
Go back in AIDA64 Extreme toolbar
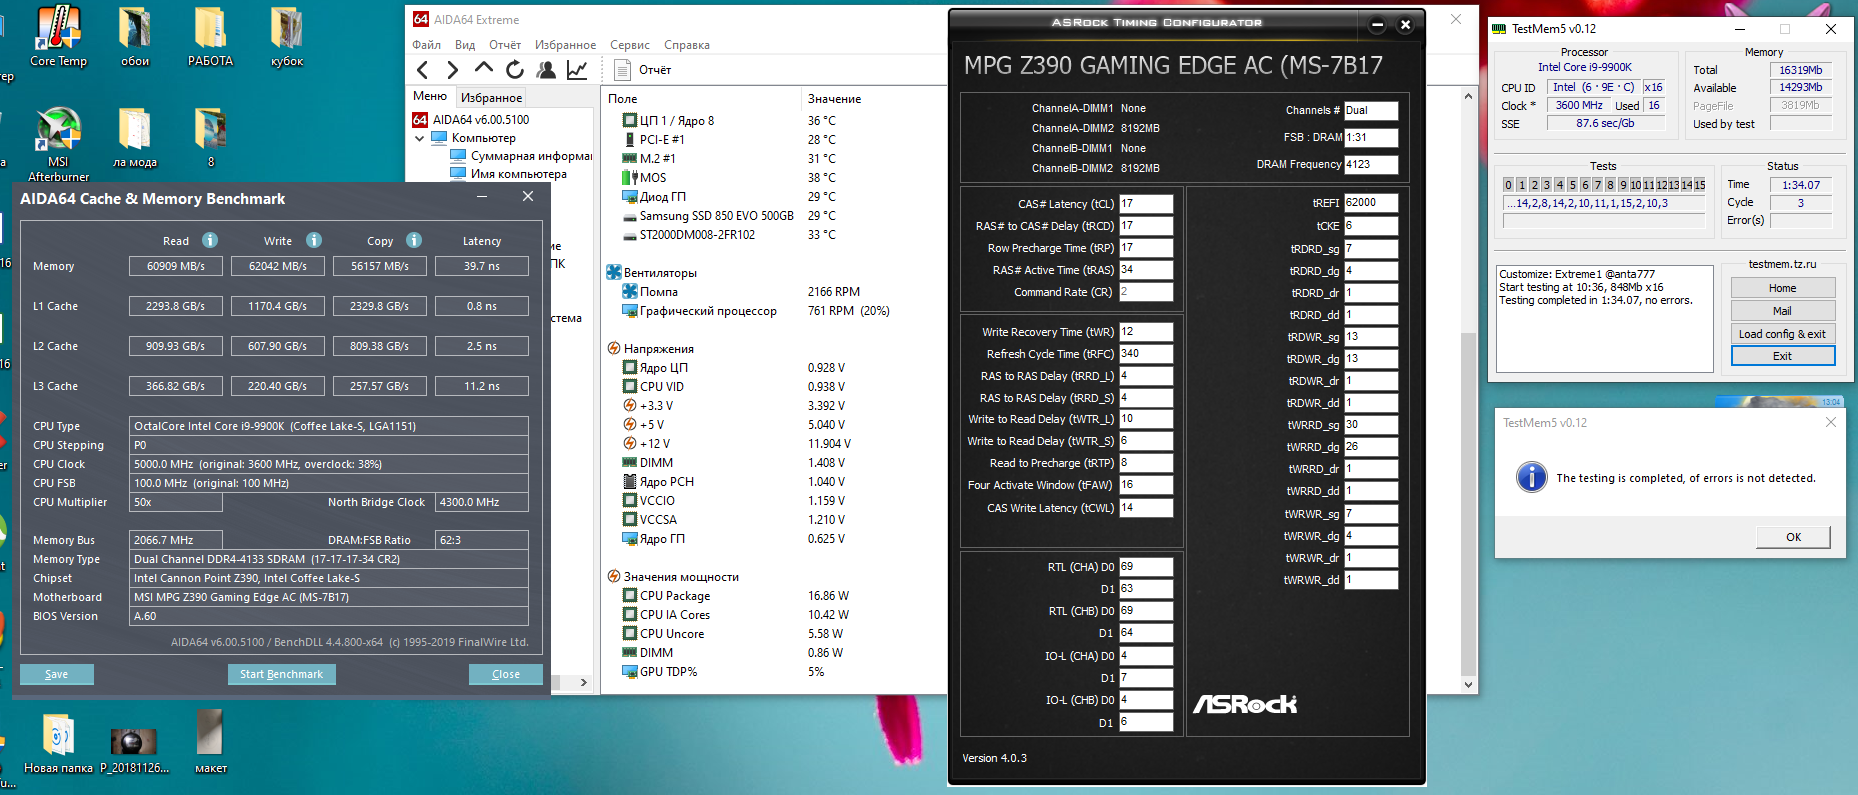[423, 69]
